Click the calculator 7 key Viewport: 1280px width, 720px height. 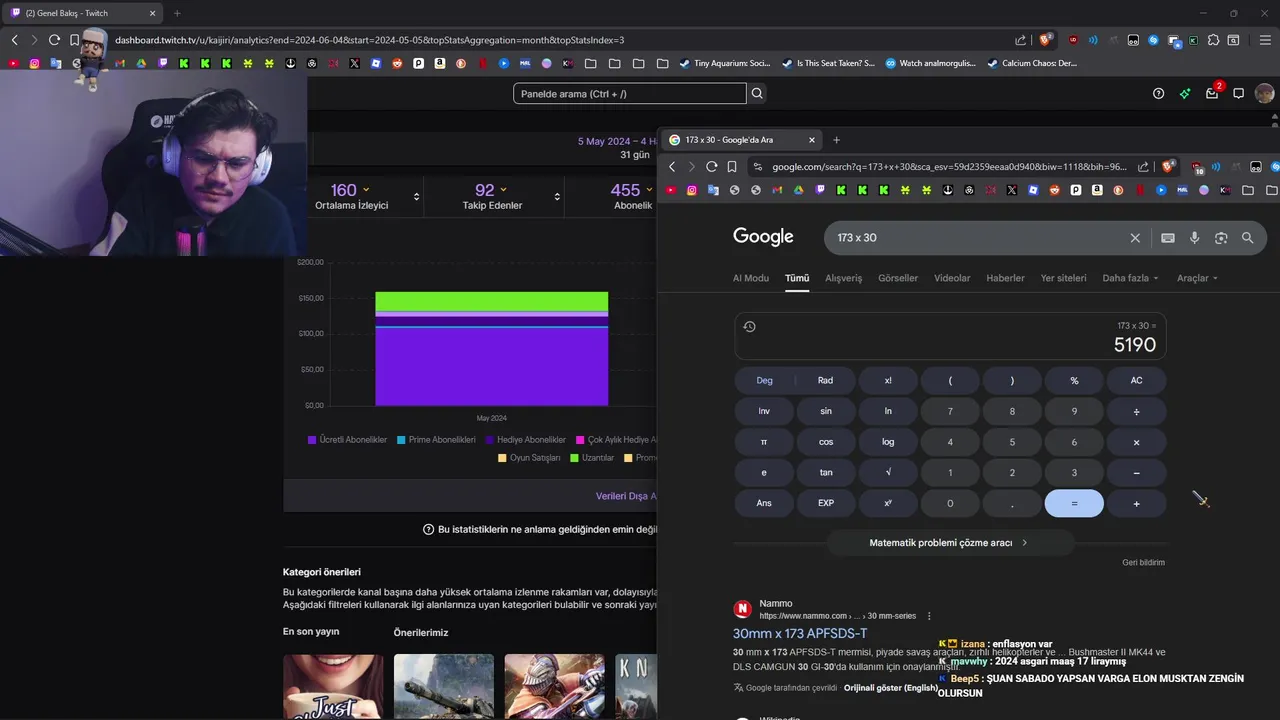tap(950, 411)
